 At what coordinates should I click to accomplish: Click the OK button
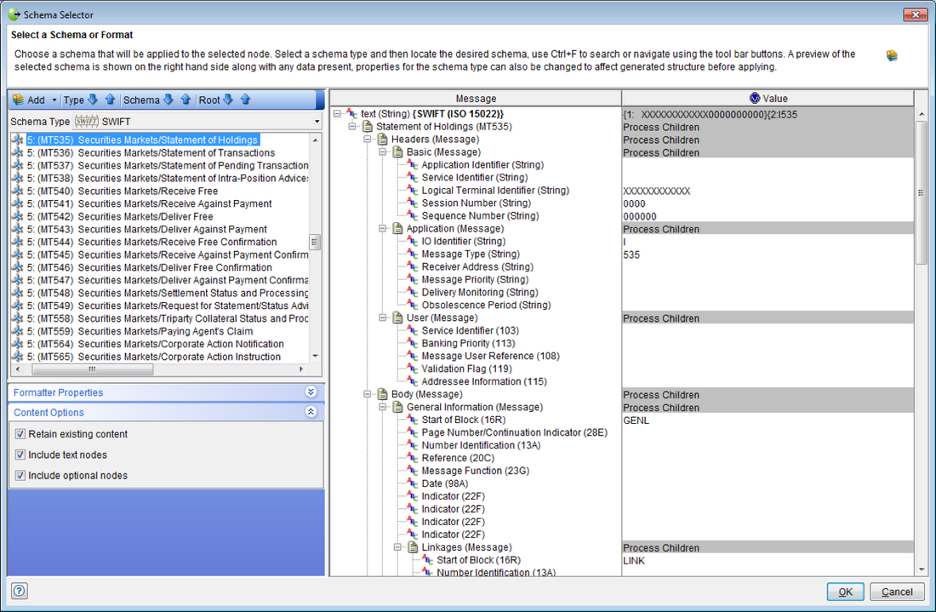tap(845, 592)
